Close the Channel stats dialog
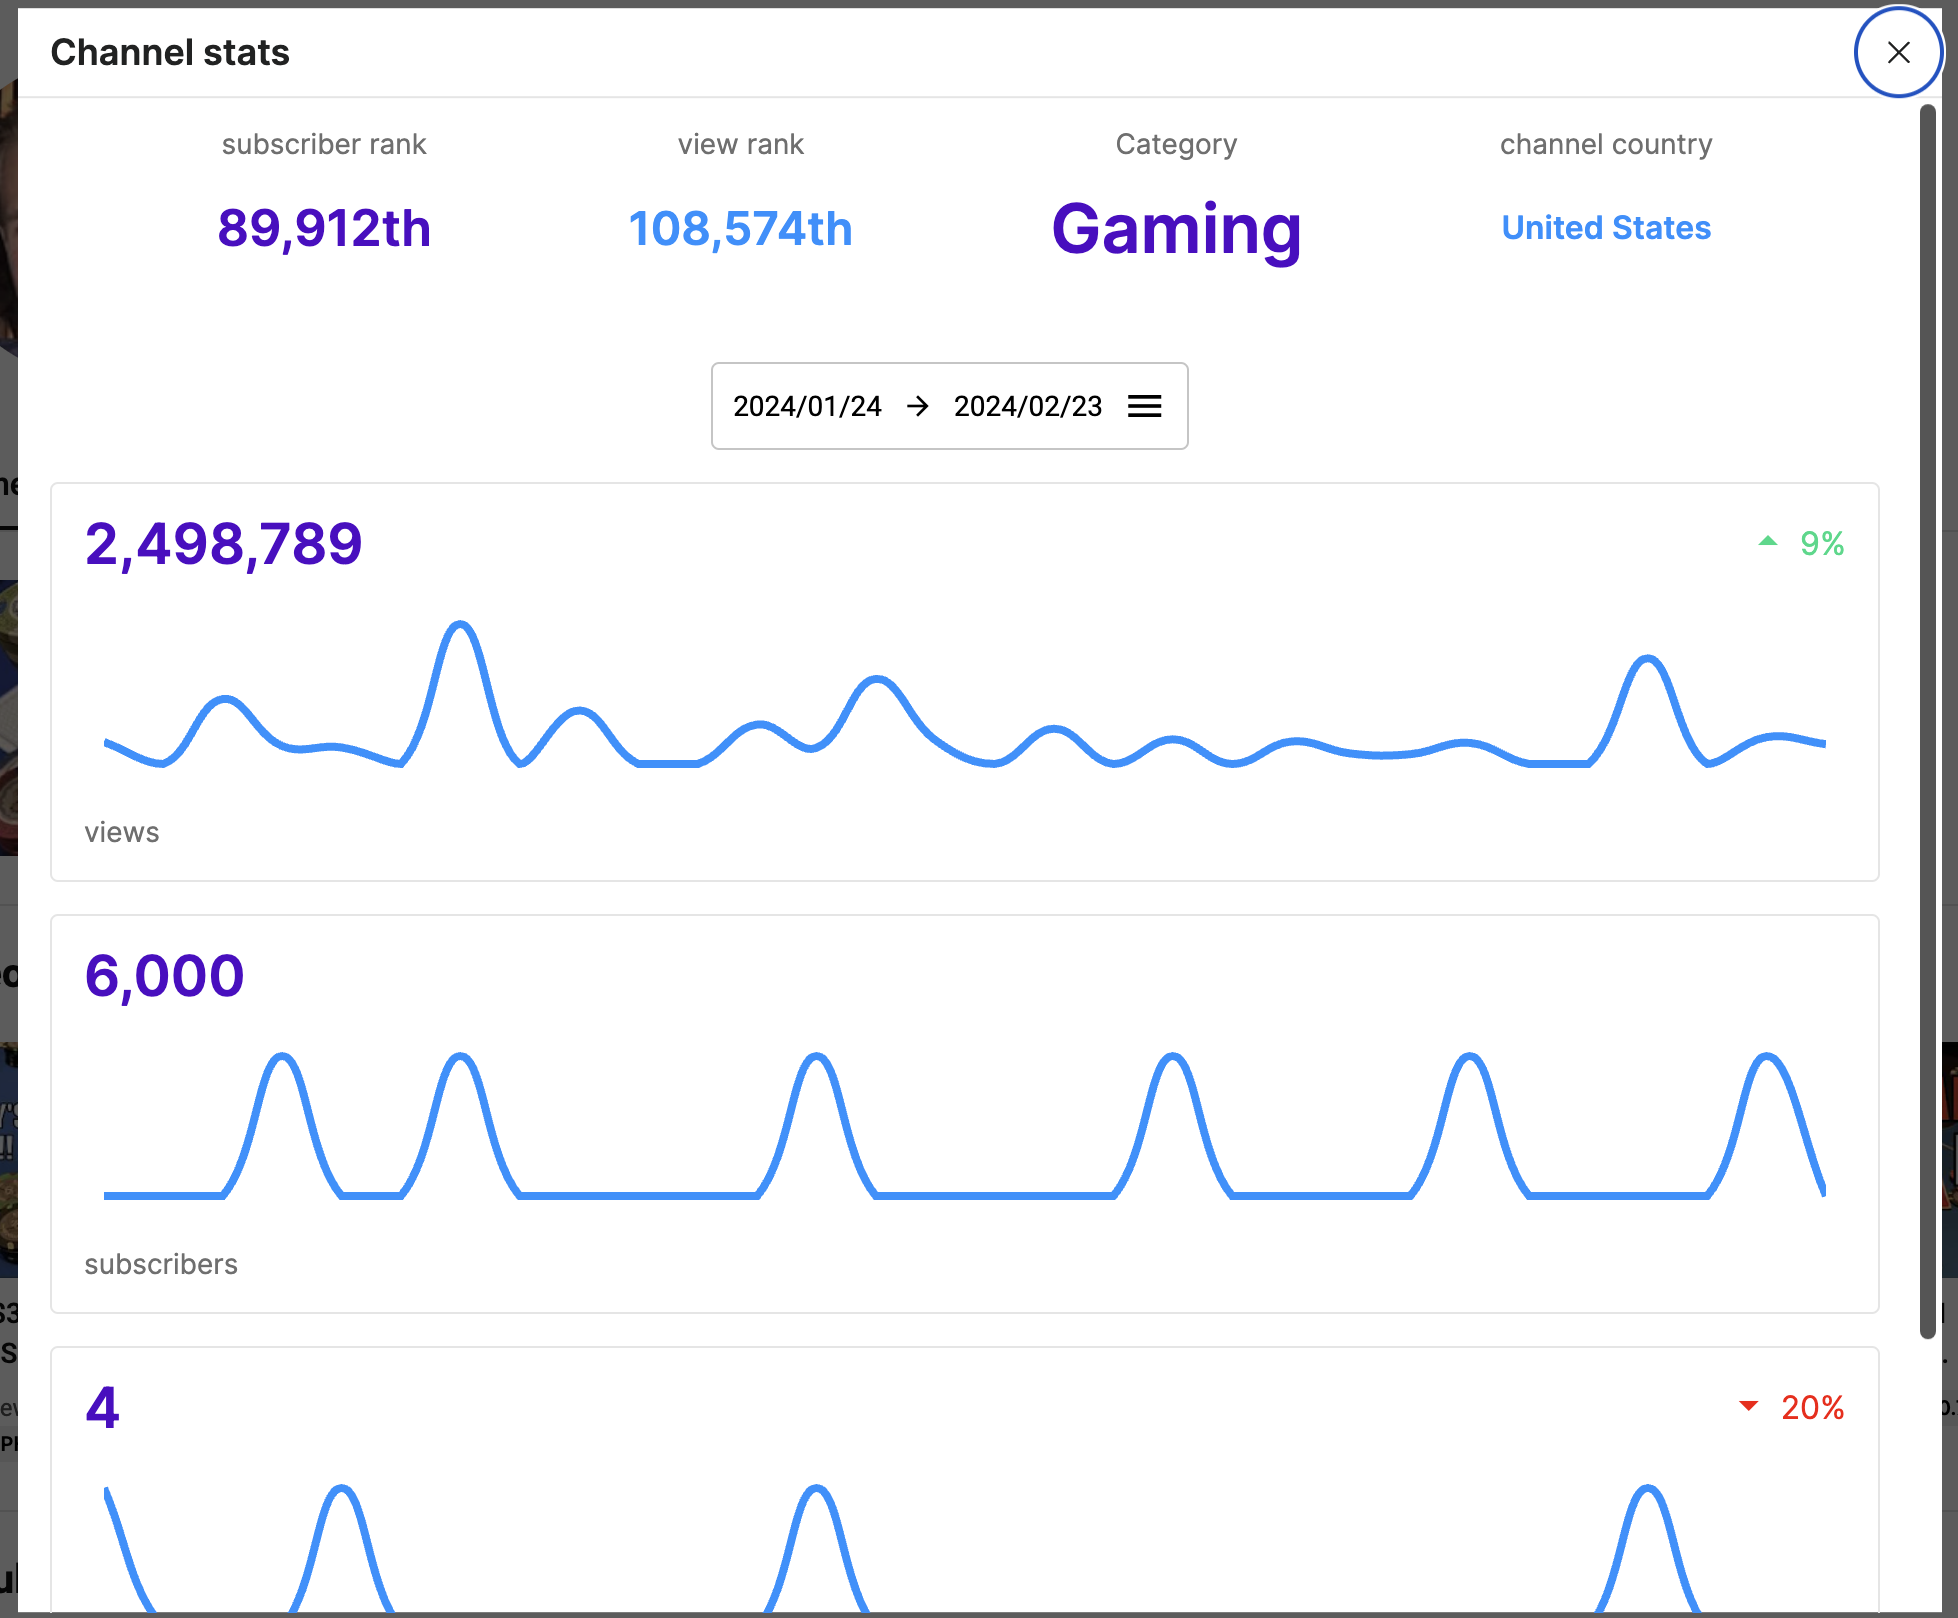 point(1898,52)
